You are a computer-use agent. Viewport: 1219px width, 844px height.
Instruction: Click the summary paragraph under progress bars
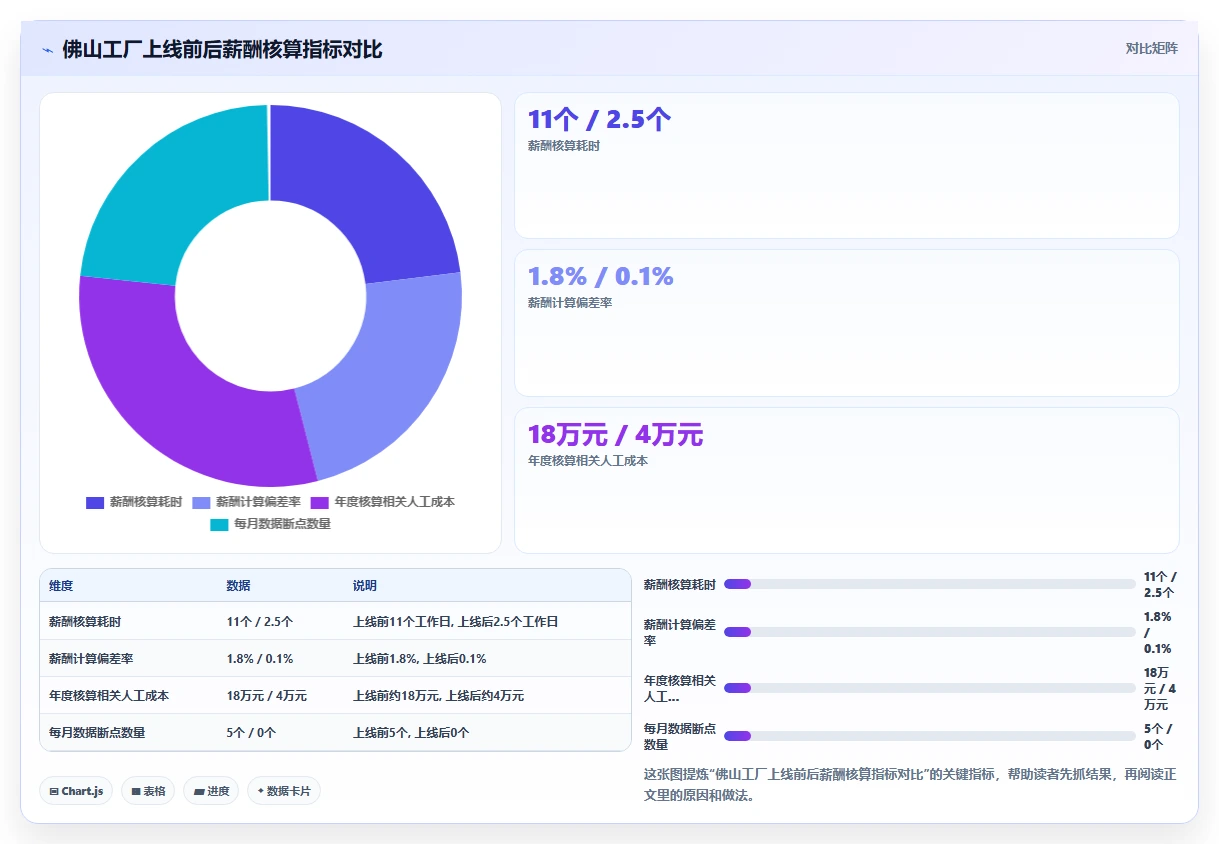click(910, 785)
